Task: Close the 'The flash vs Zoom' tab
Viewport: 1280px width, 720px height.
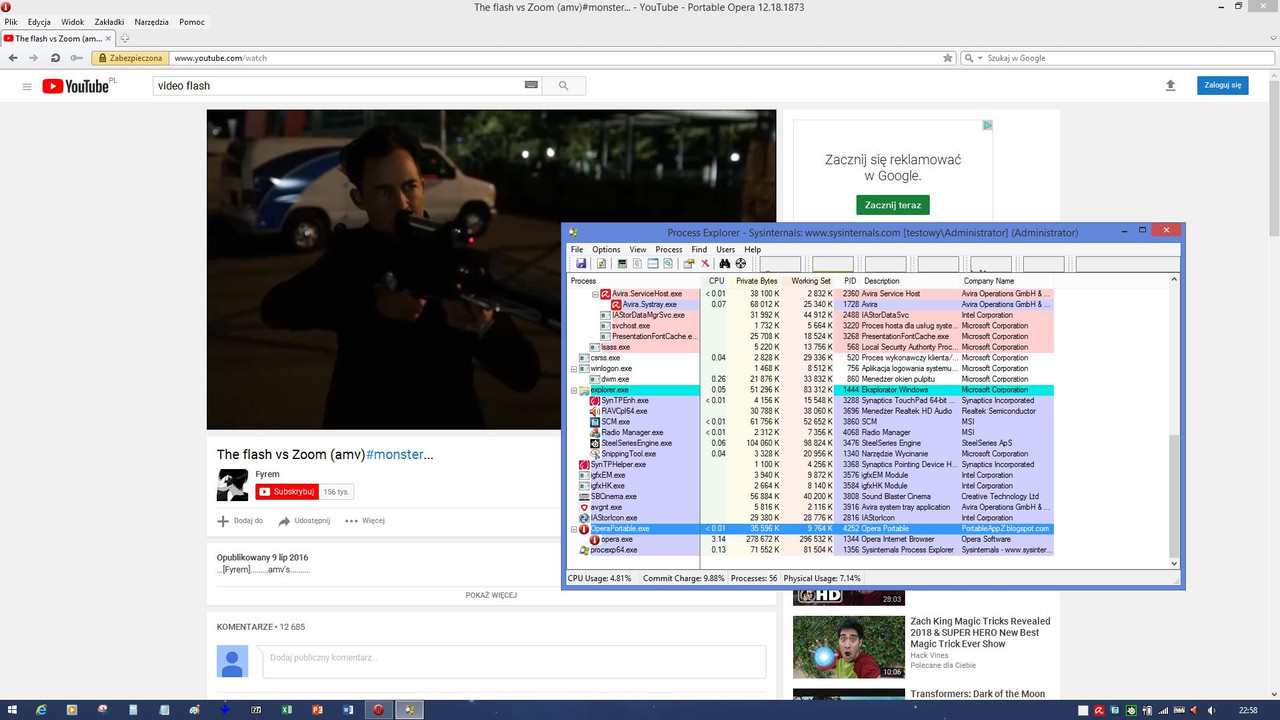Action: tap(109, 38)
